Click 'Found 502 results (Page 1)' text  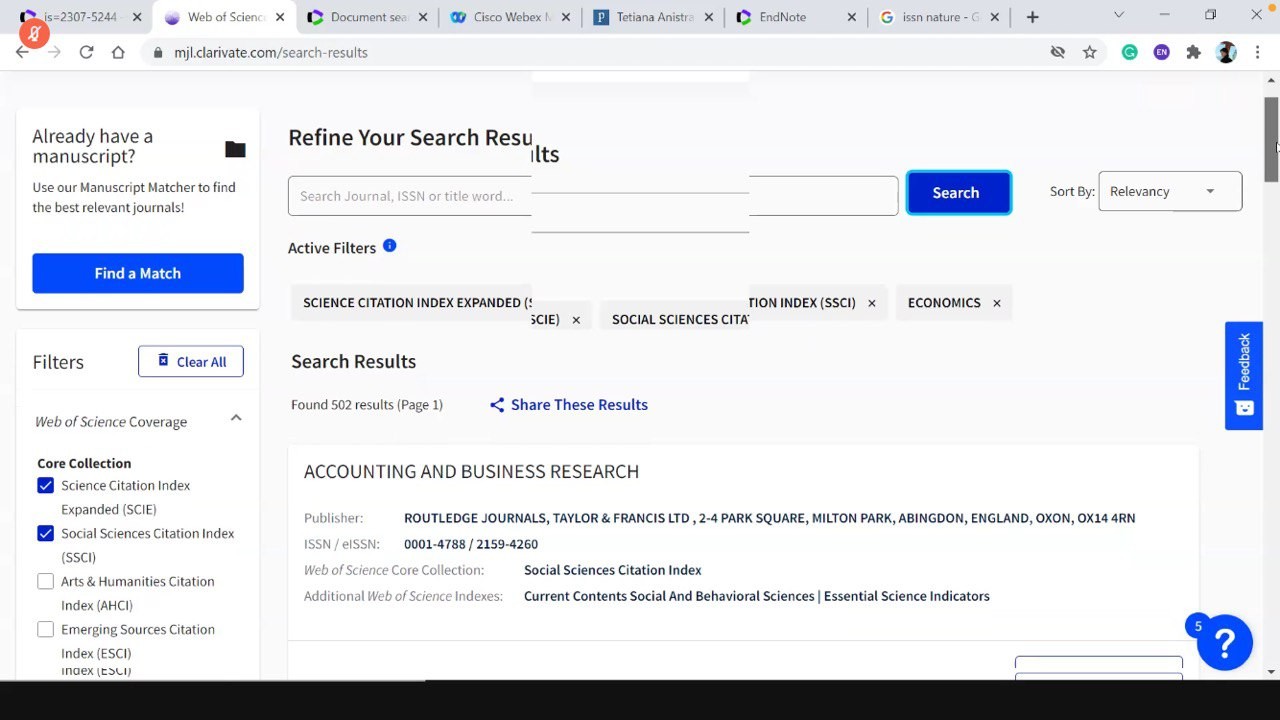[x=367, y=405]
